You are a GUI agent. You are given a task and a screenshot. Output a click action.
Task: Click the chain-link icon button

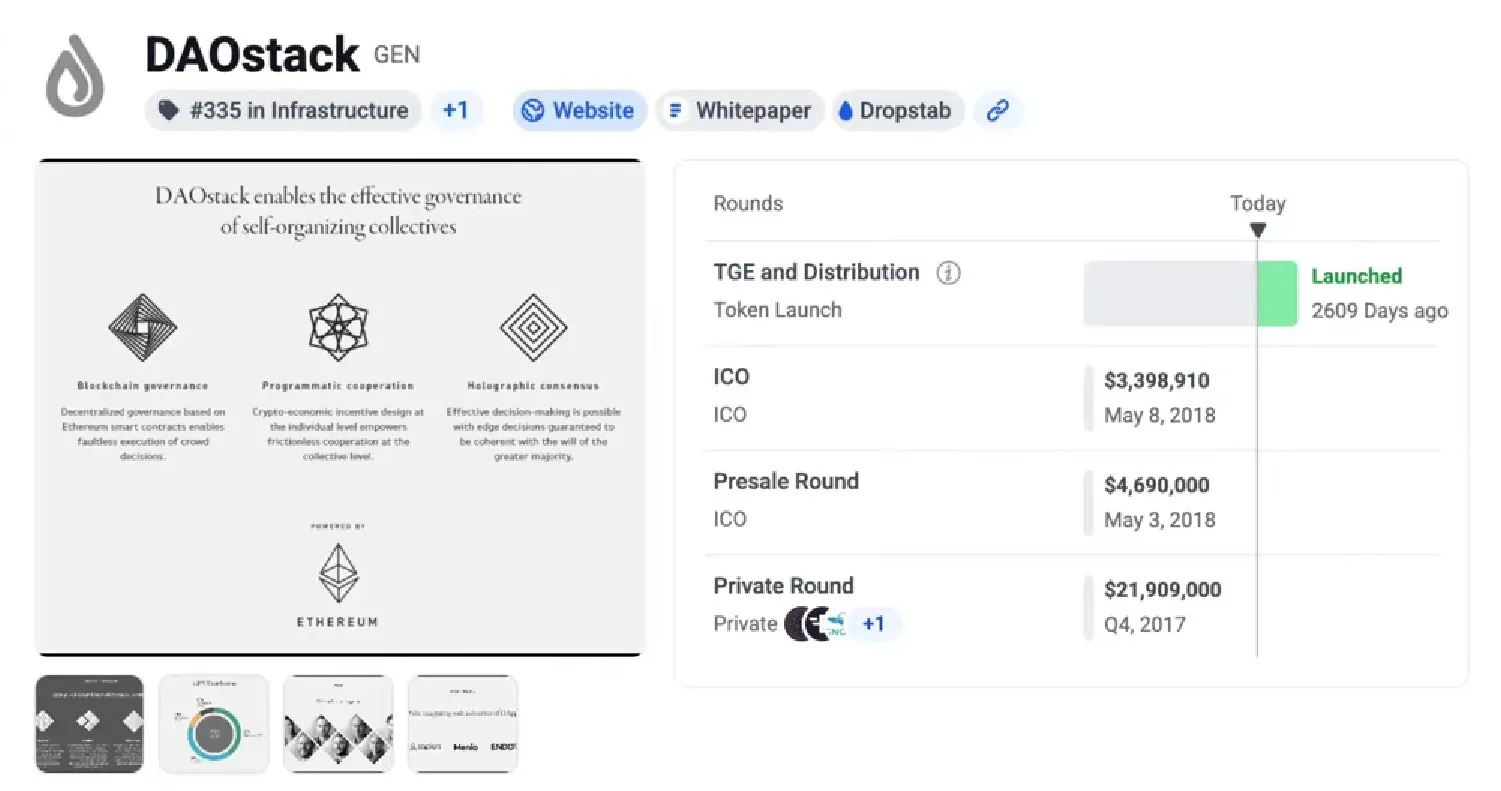997,110
